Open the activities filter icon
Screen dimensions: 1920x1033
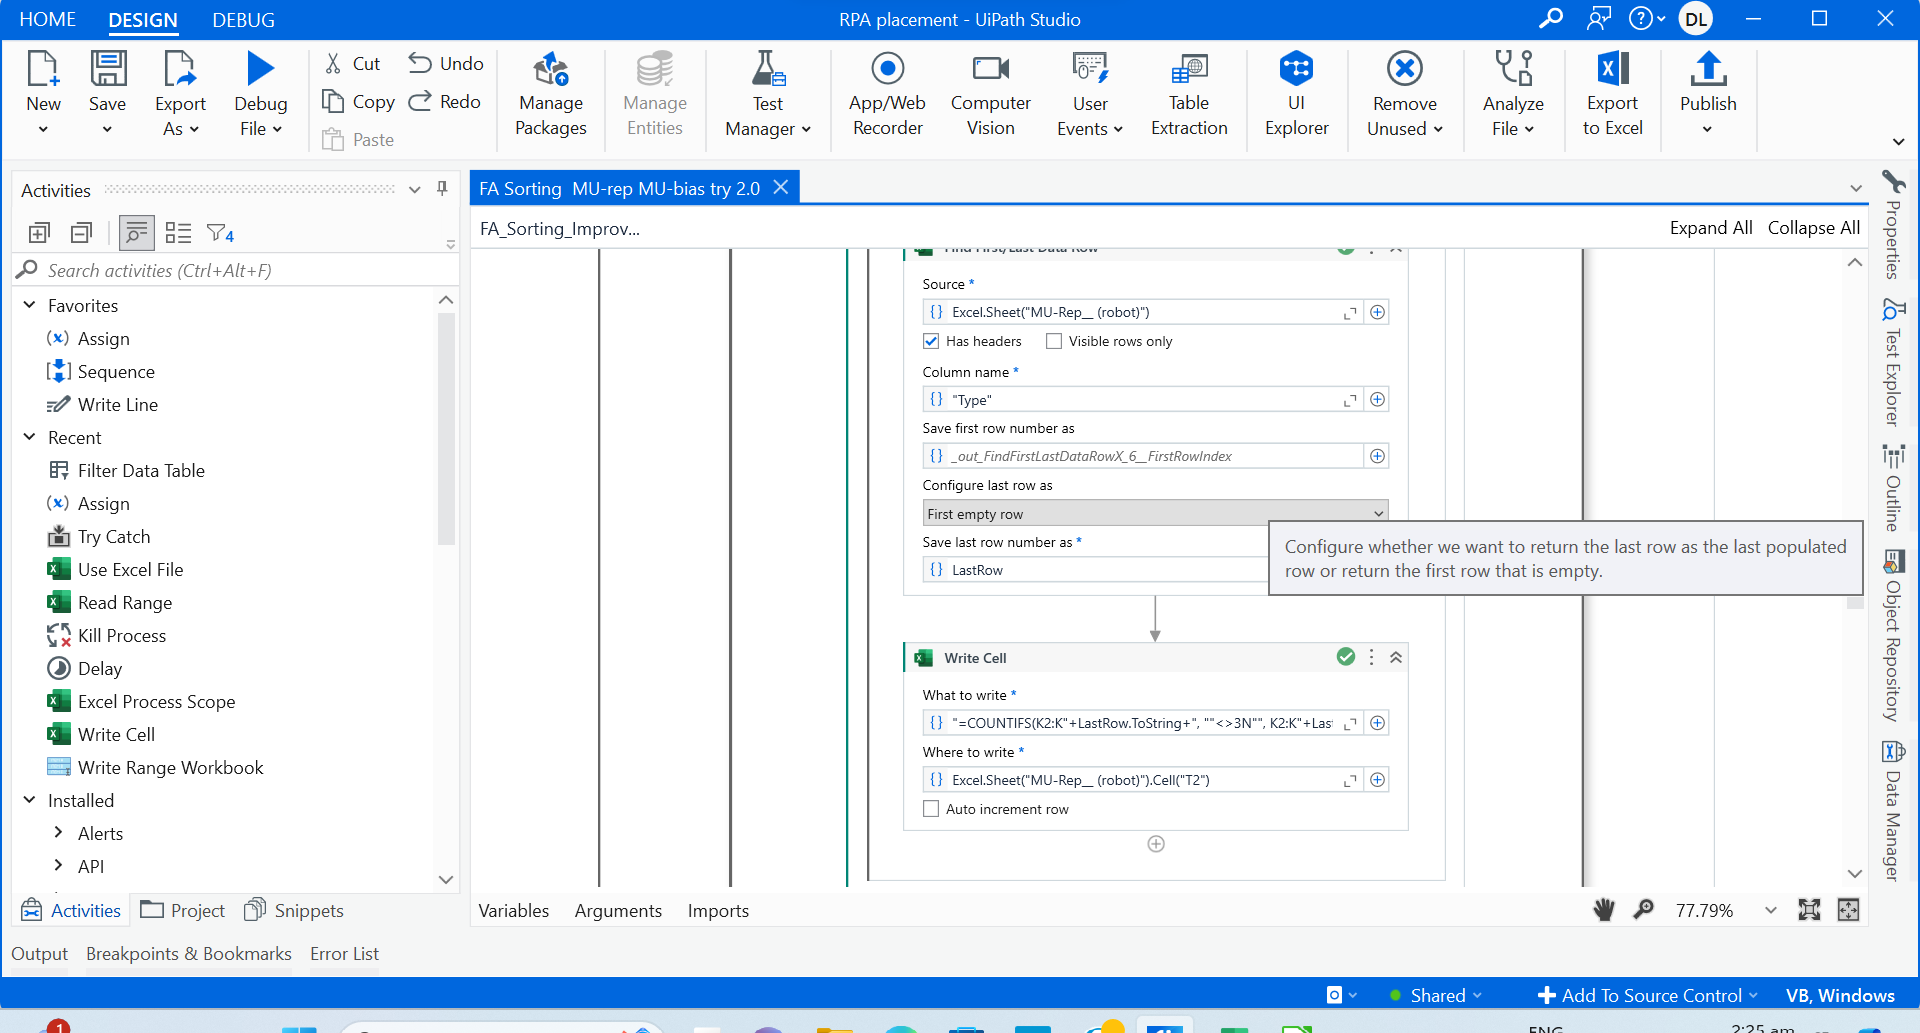click(x=220, y=233)
